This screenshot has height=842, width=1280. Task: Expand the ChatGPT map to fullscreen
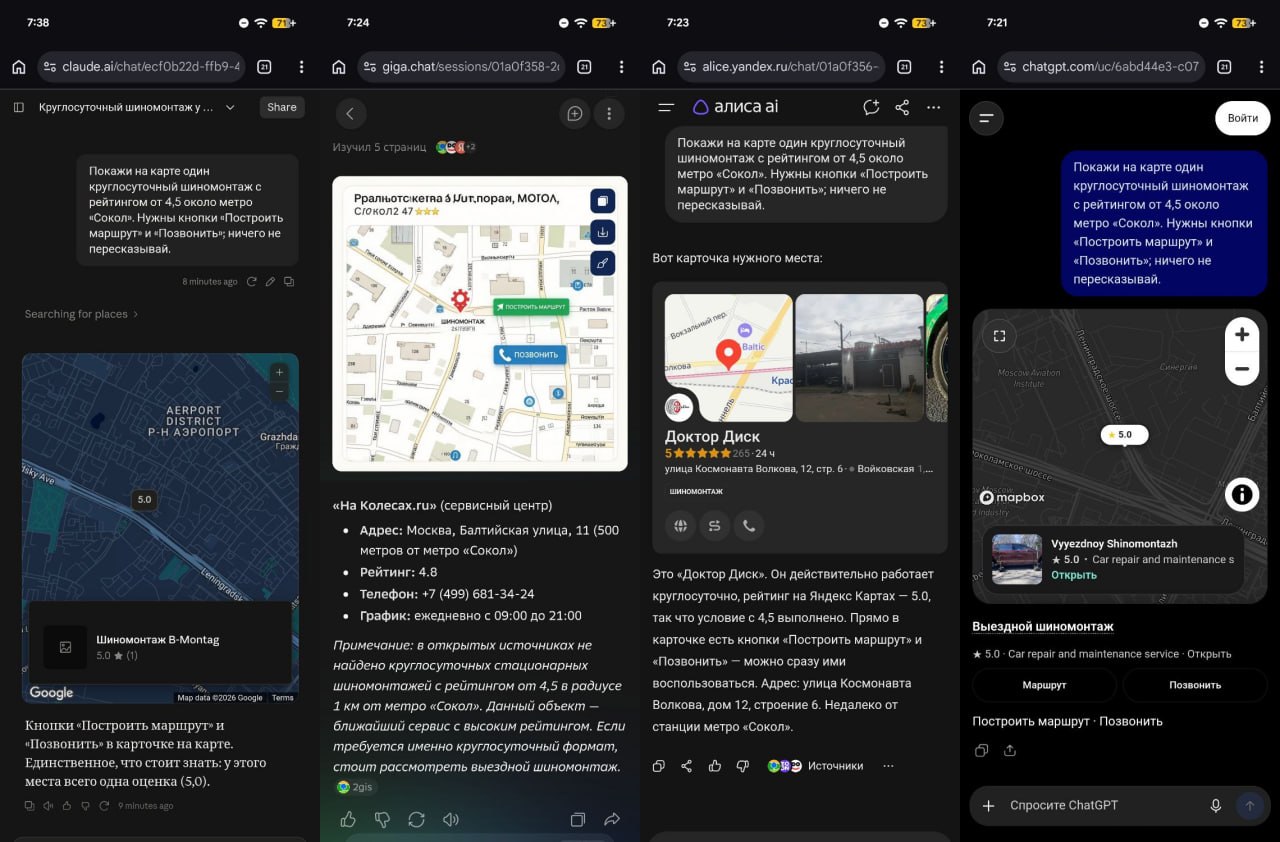(999, 336)
